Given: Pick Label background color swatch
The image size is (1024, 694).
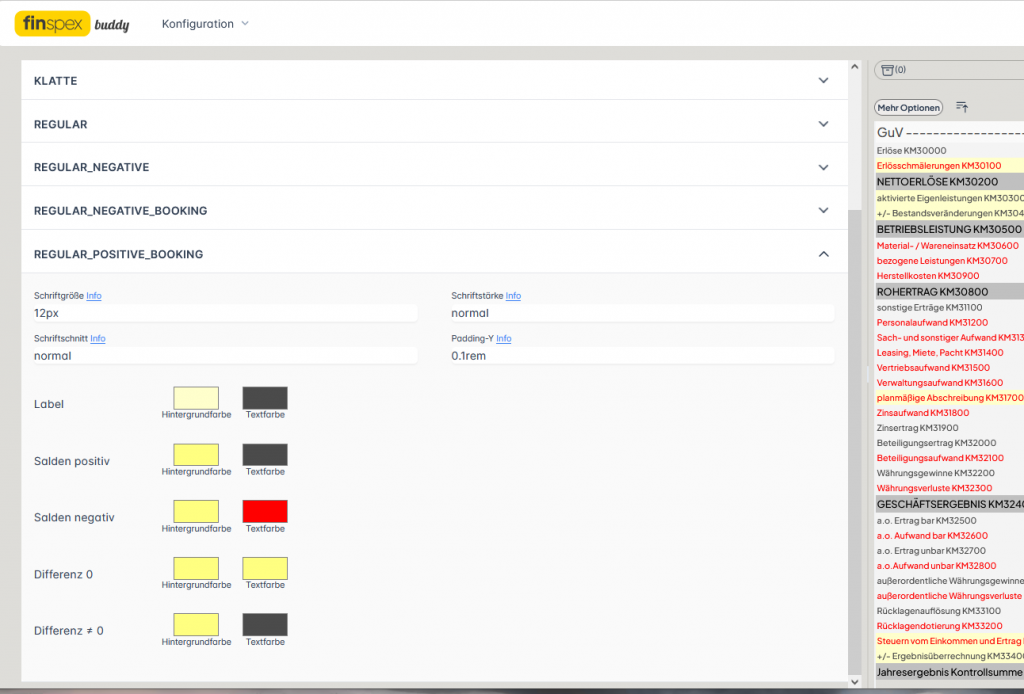Looking at the screenshot, I should 196,398.
